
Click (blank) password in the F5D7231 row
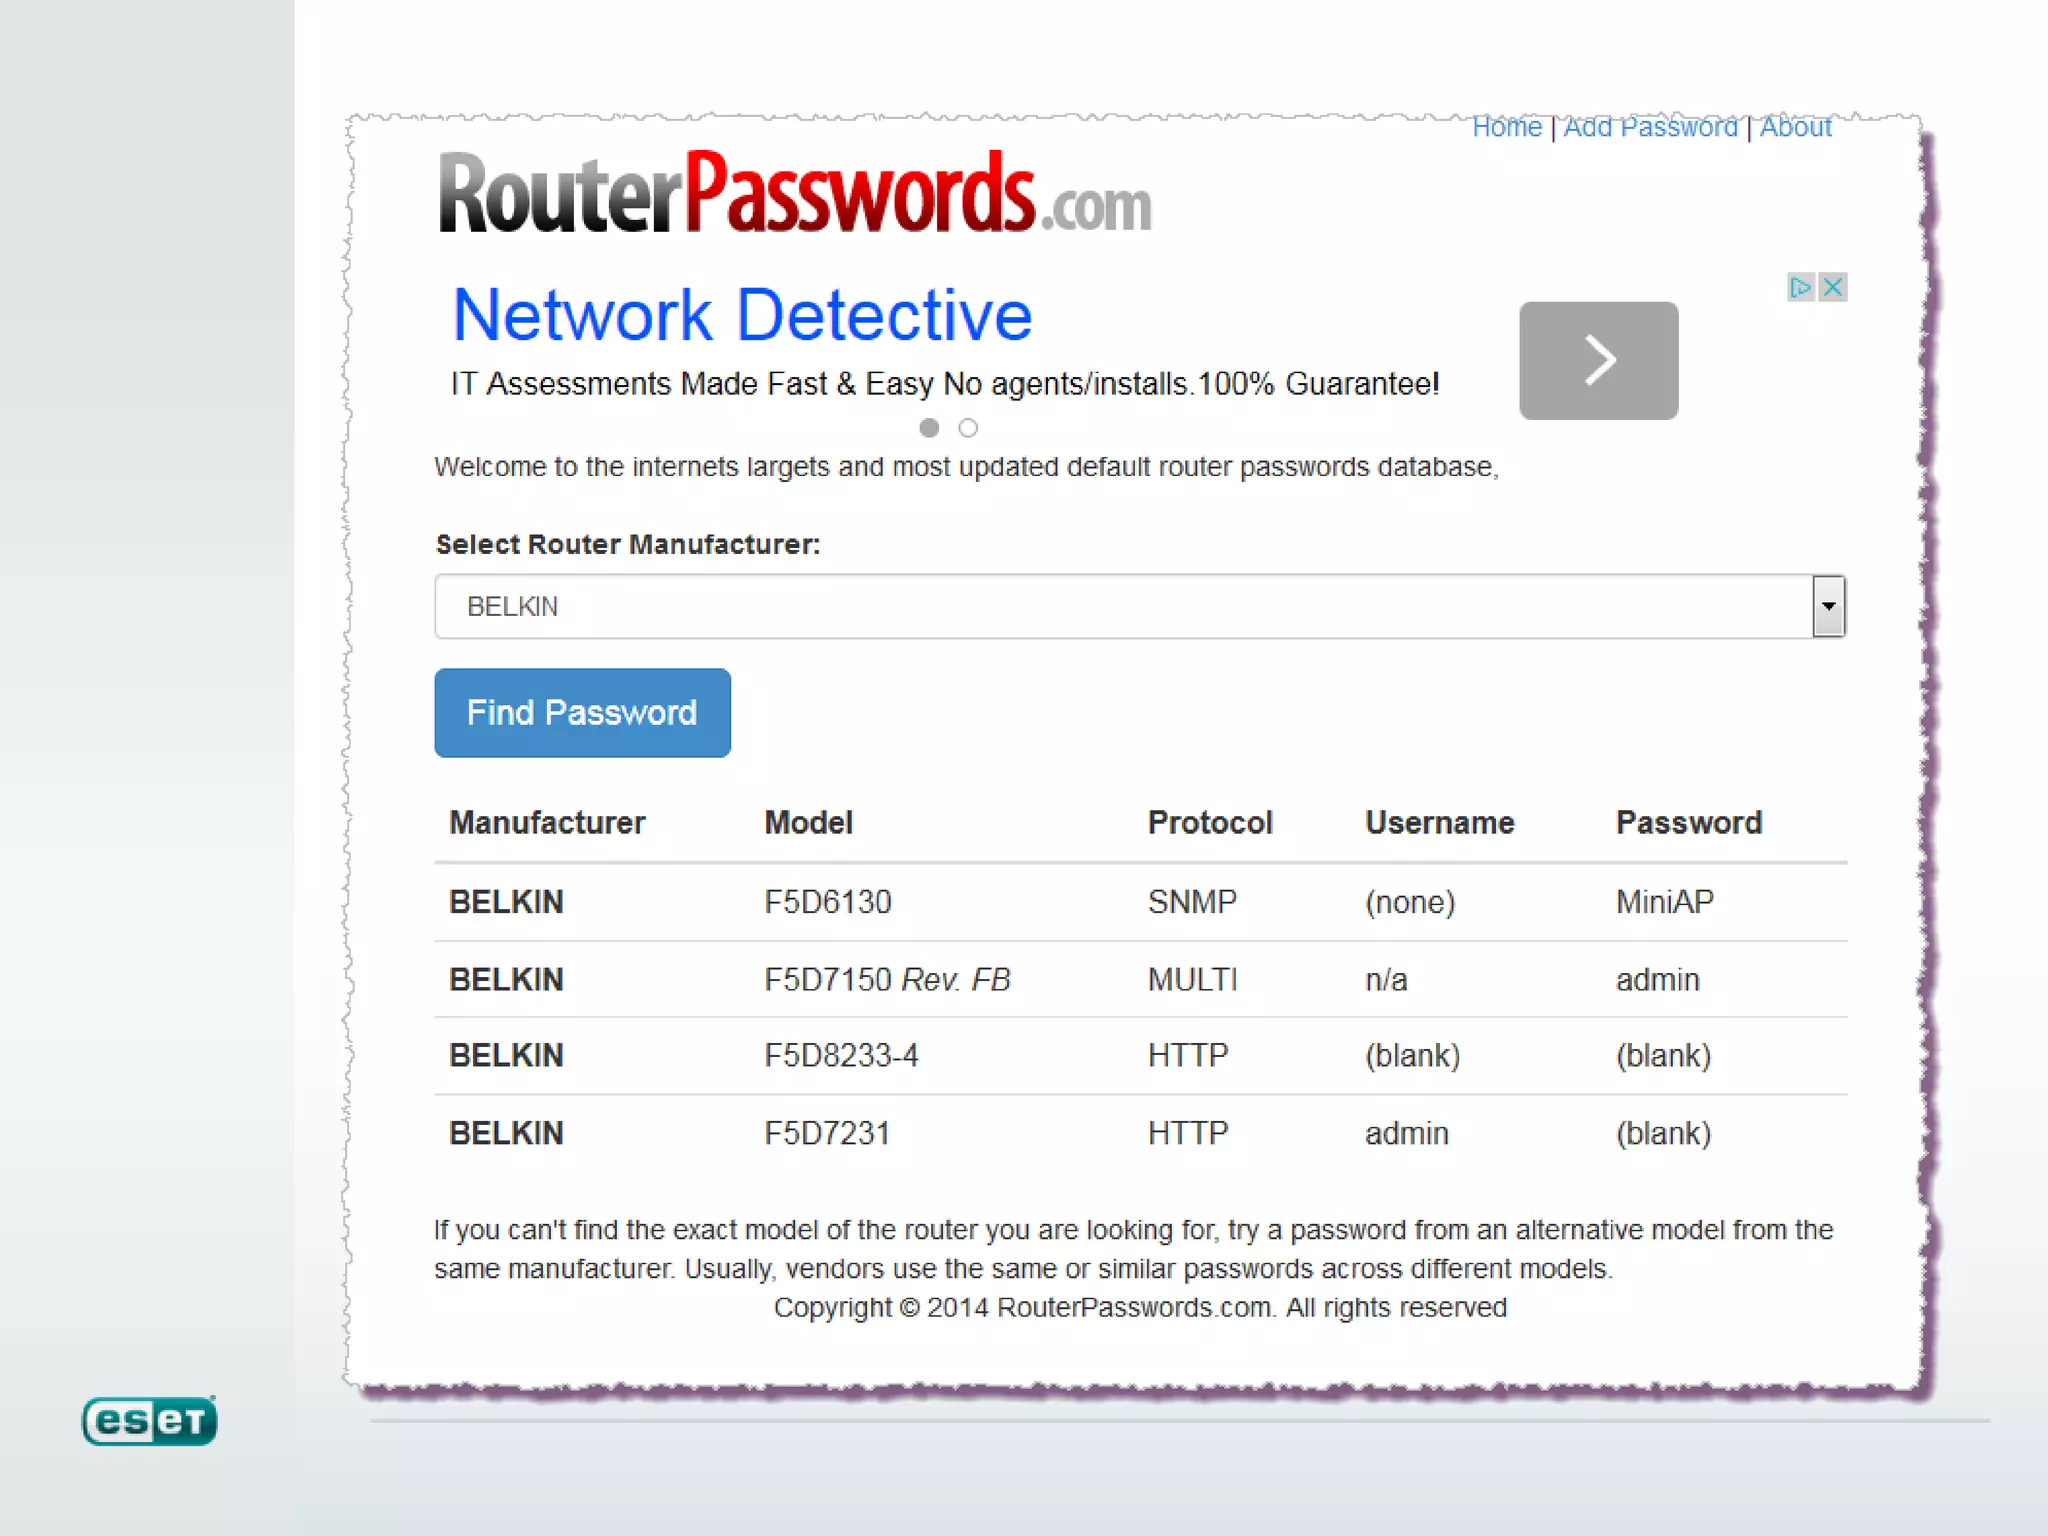[1664, 1134]
